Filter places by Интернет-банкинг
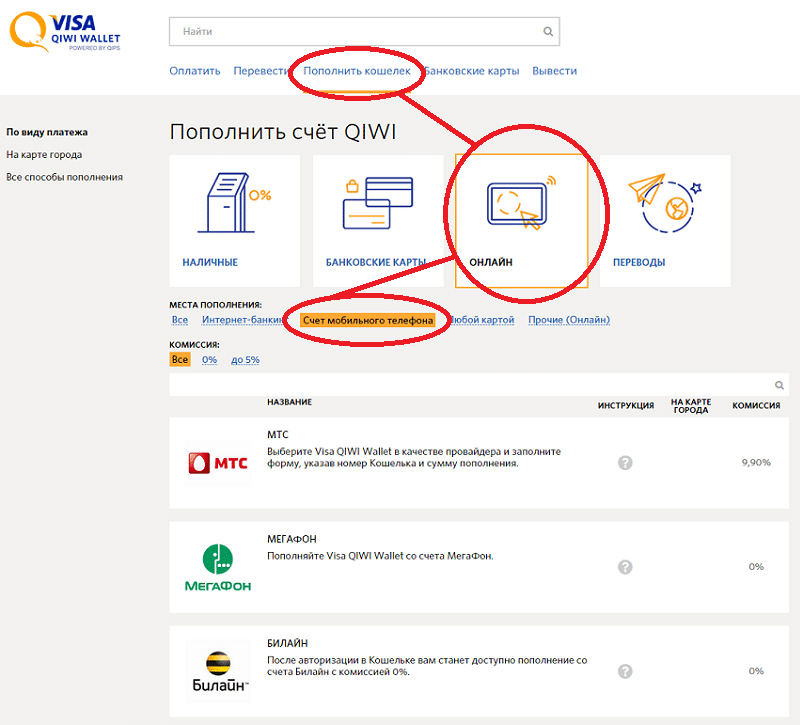 coord(242,320)
